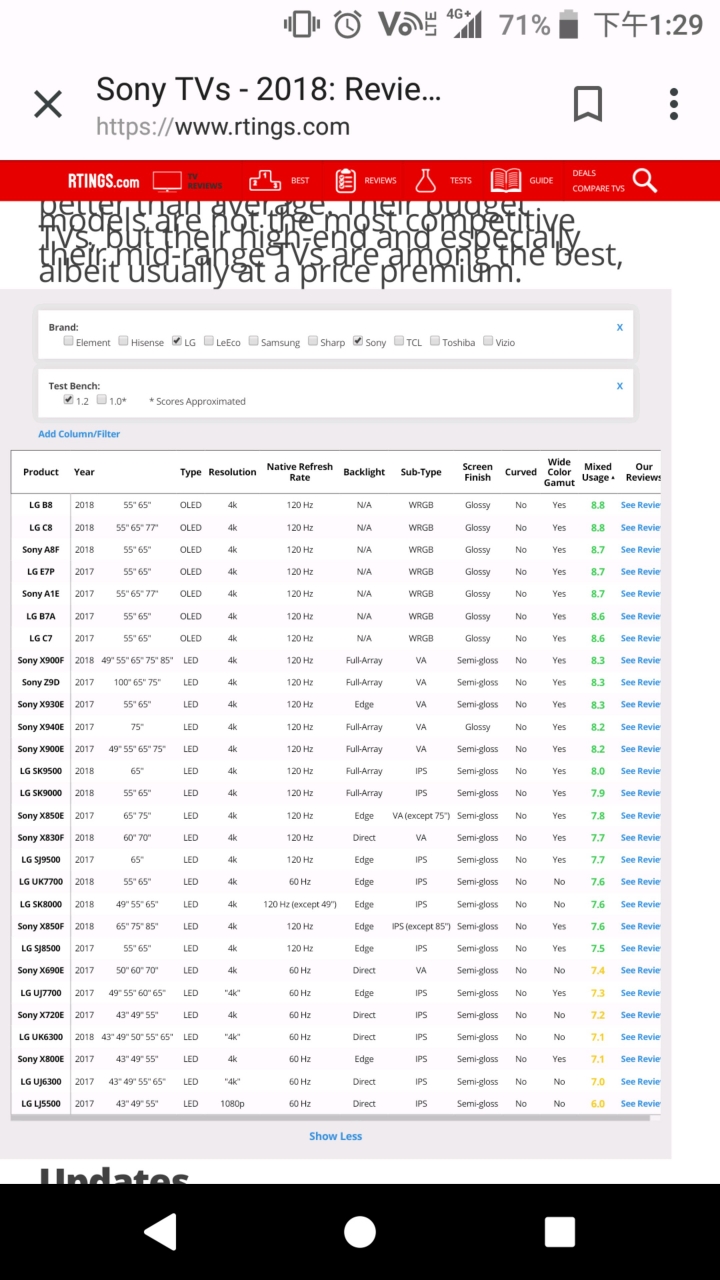The image size is (720, 1280).
Task: Remove the Brand filter with X
Action: [620, 327]
